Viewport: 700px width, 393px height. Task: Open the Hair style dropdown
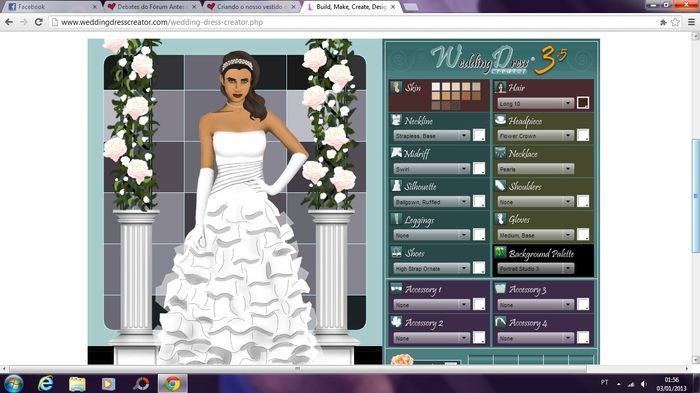[535, 103]
